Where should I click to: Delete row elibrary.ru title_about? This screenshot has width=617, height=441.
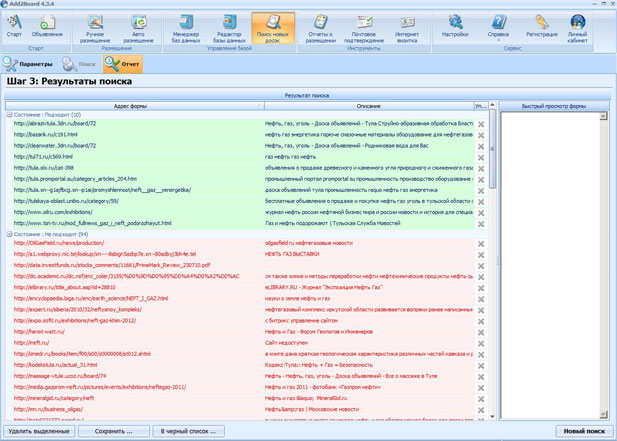click(481, 288)
